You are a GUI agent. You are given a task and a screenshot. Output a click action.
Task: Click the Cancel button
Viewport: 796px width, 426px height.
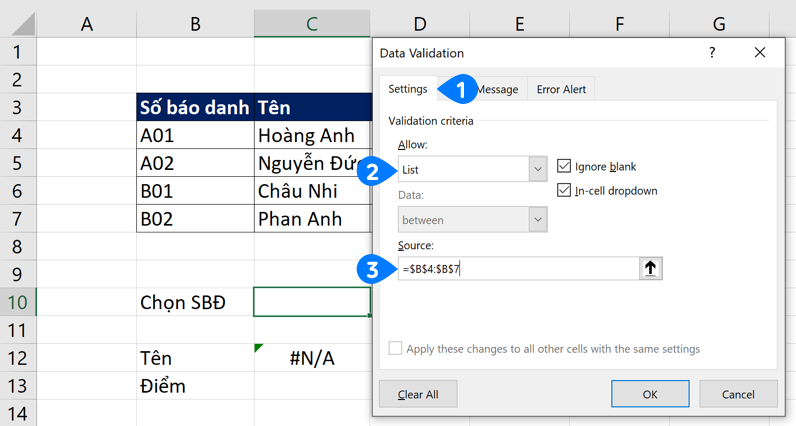[738, 394]
